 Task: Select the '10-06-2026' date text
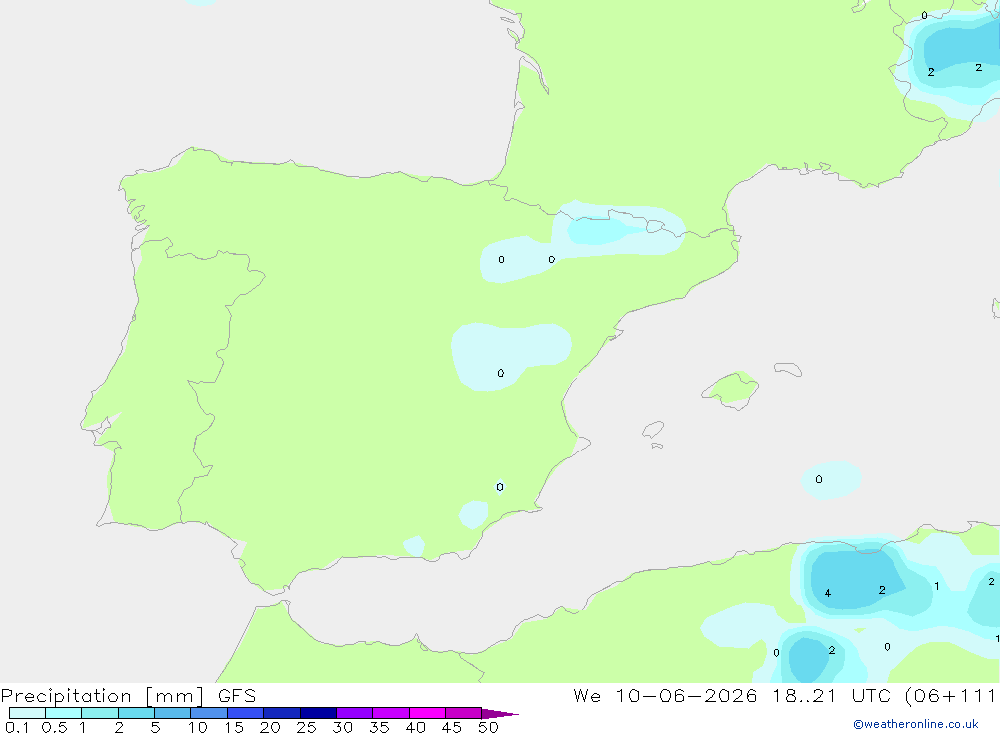coord(686,696)
